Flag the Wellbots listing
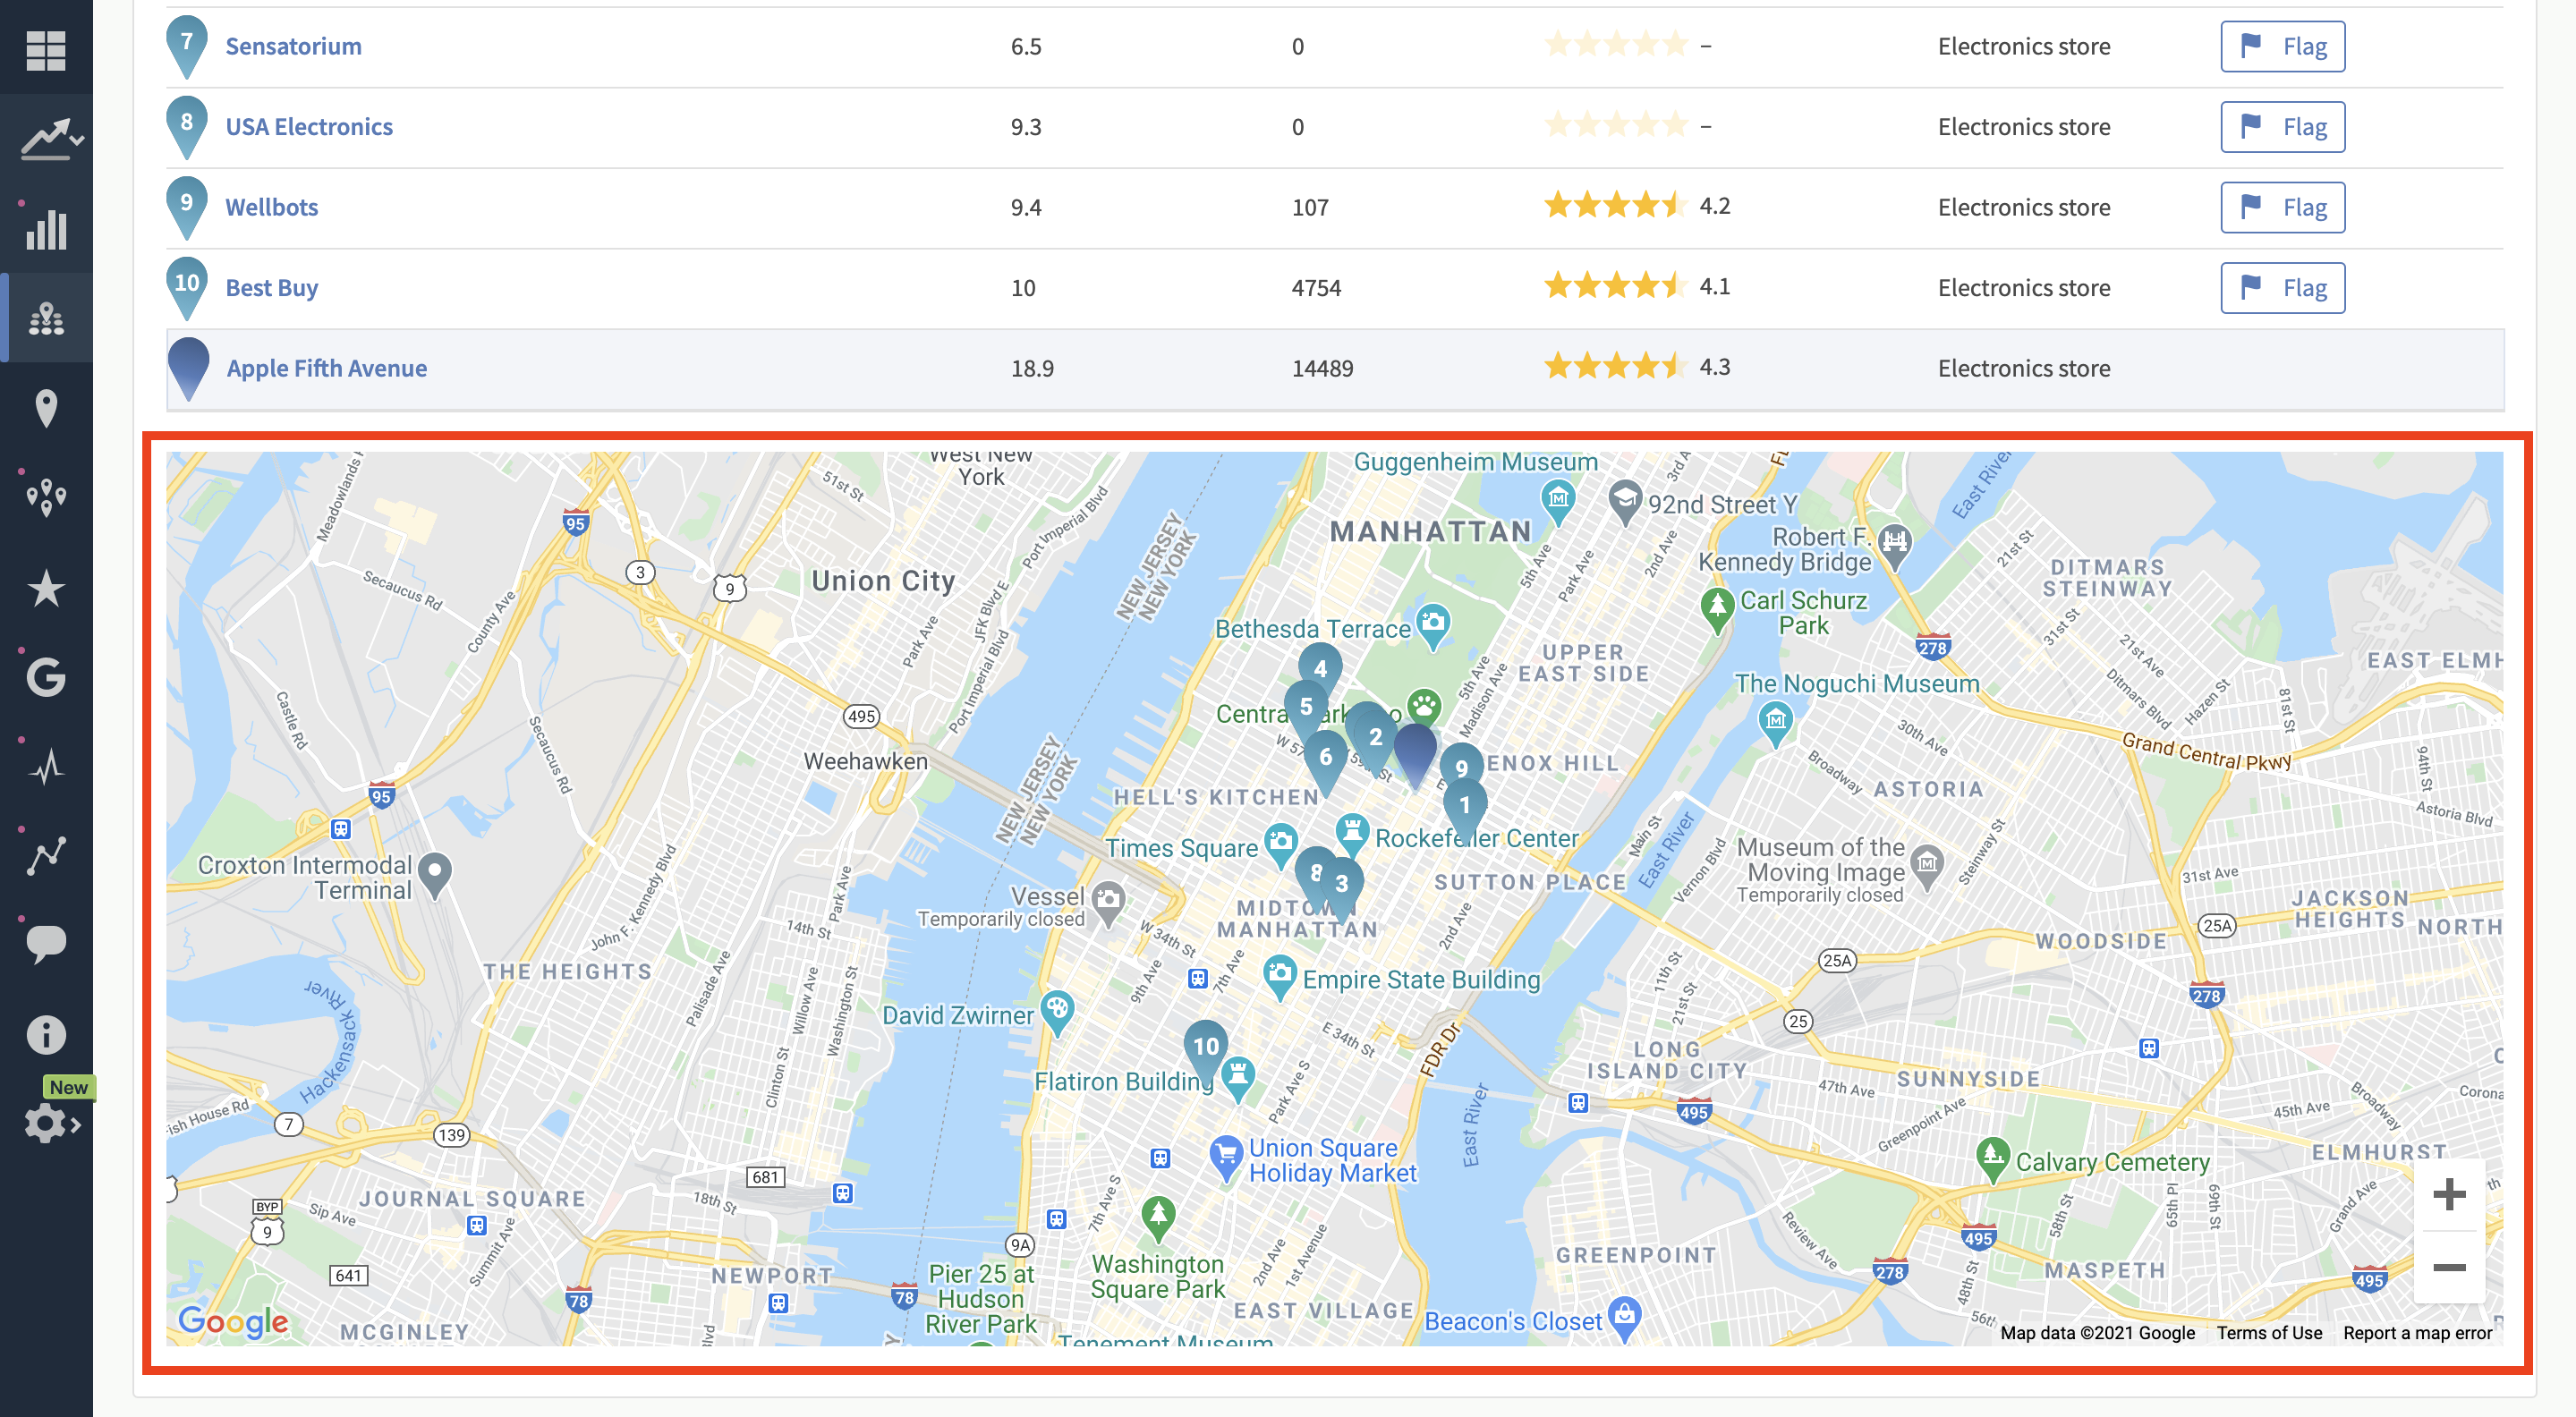This screenshot has width=2576, height=1417. click(2283, 208)
